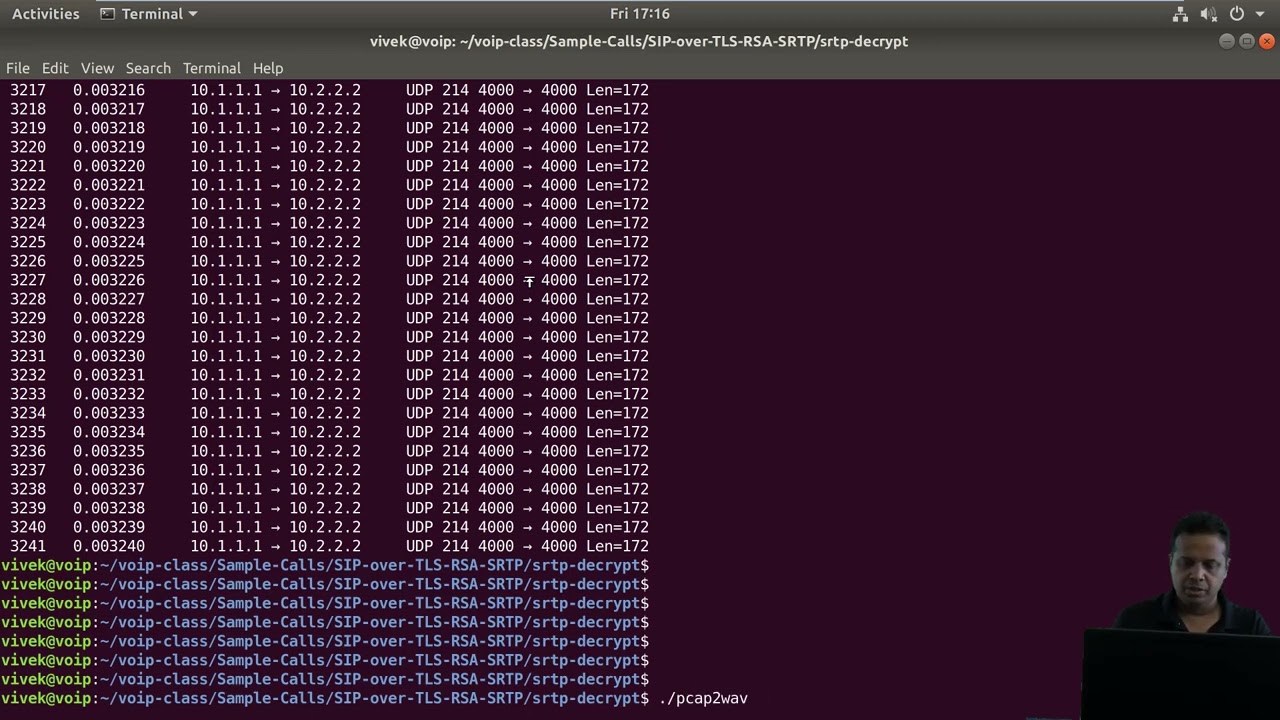This screenshot has height=720, width=1280.
Task: Click packet number 3238
Action: (x=28, y=489)
